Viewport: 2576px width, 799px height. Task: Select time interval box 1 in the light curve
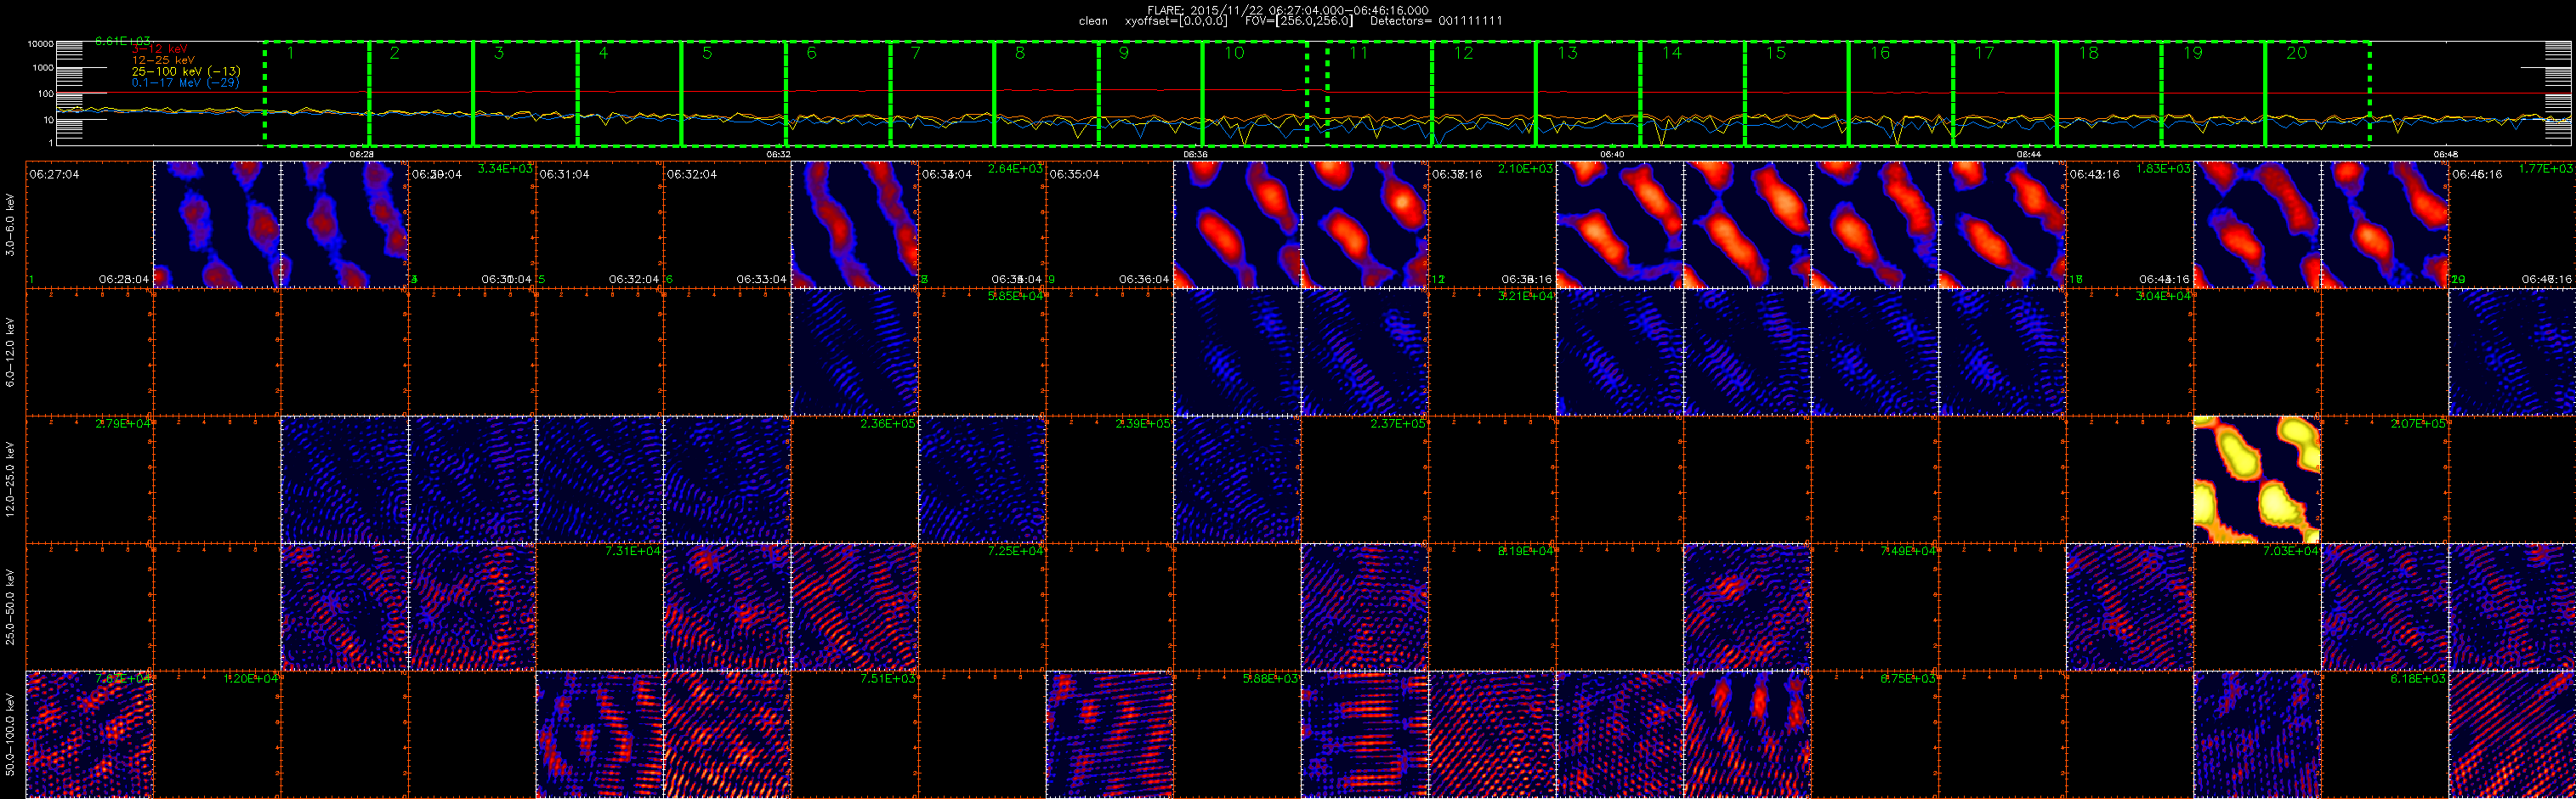tap(317, 94)
